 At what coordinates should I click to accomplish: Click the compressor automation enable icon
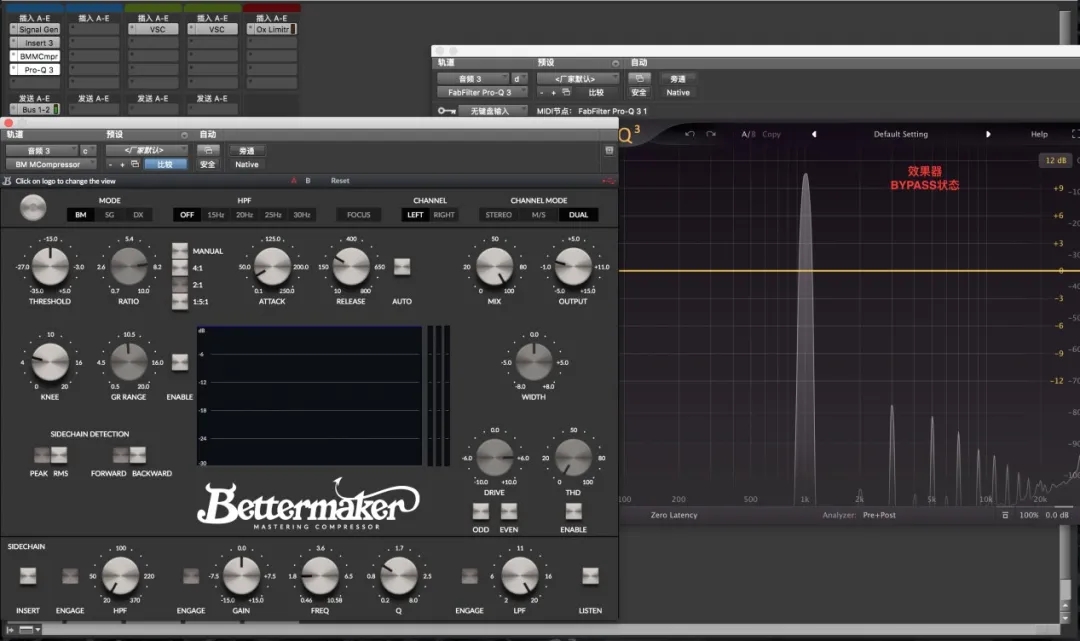click(208, 150)
